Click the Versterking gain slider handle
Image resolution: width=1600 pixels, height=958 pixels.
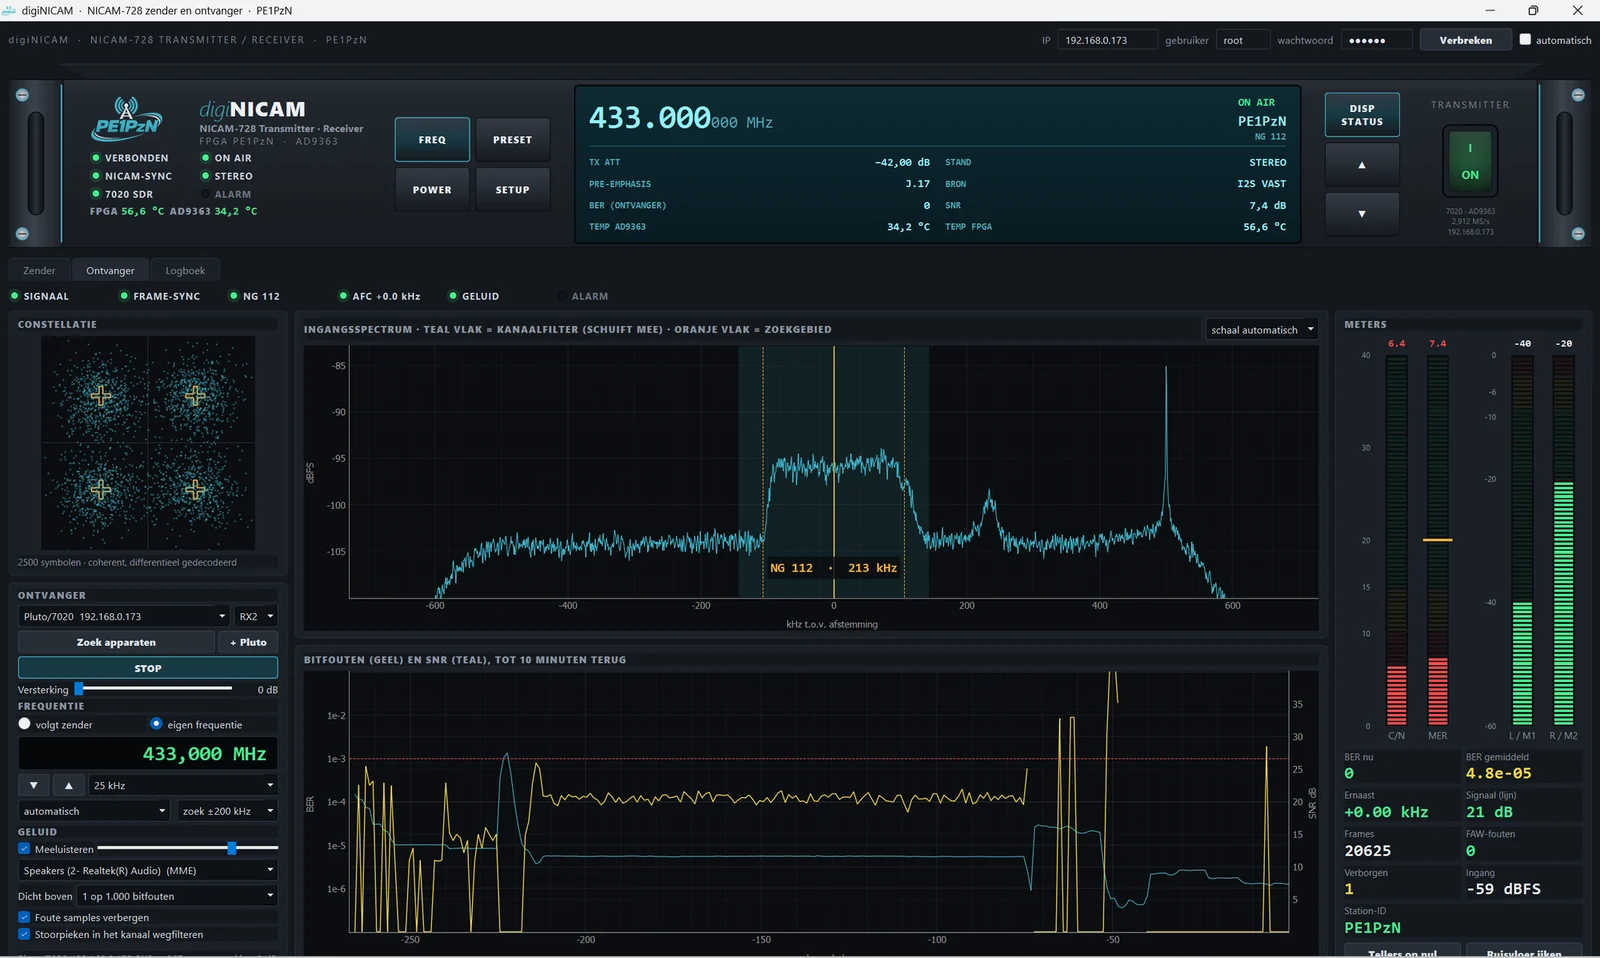(79, 689)
